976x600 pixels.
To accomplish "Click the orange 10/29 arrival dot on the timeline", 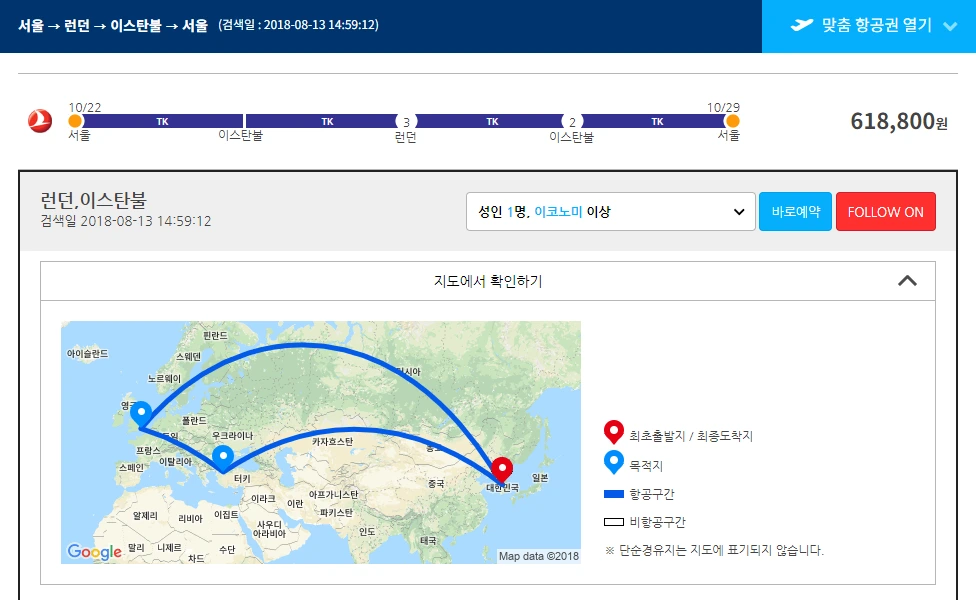I will [x=733, y=120].
